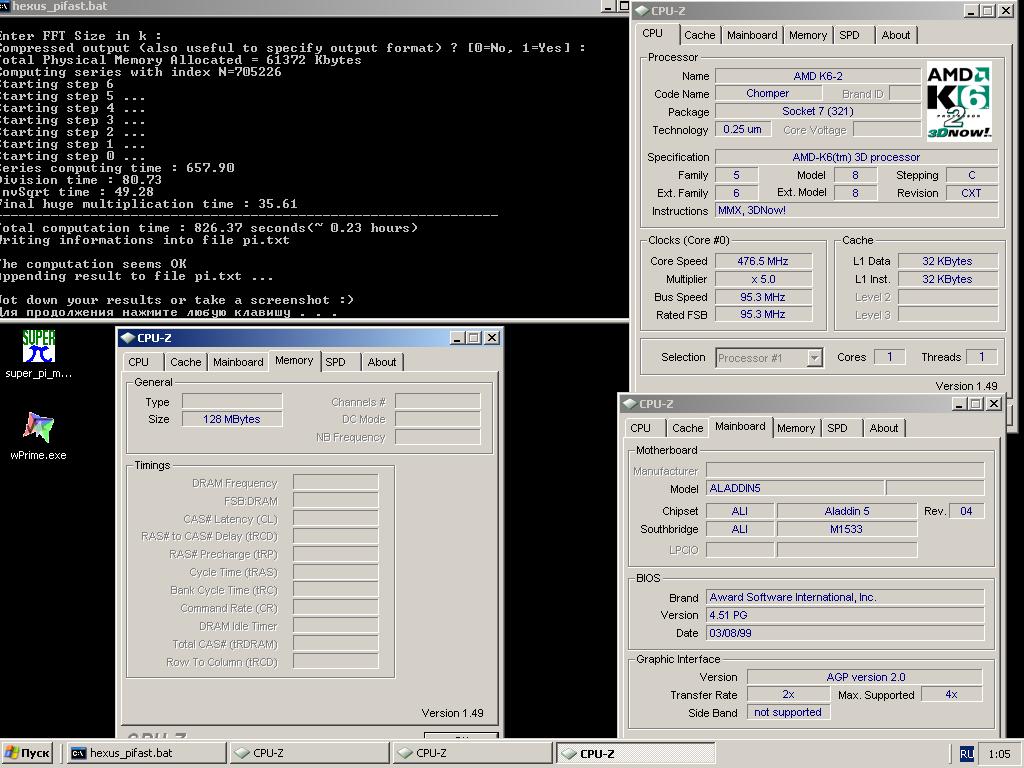Viewport: 1024px width, 768px height.
Task: Click the AMD-K6(tm) 3D processor specification
Action: point(856,157)
